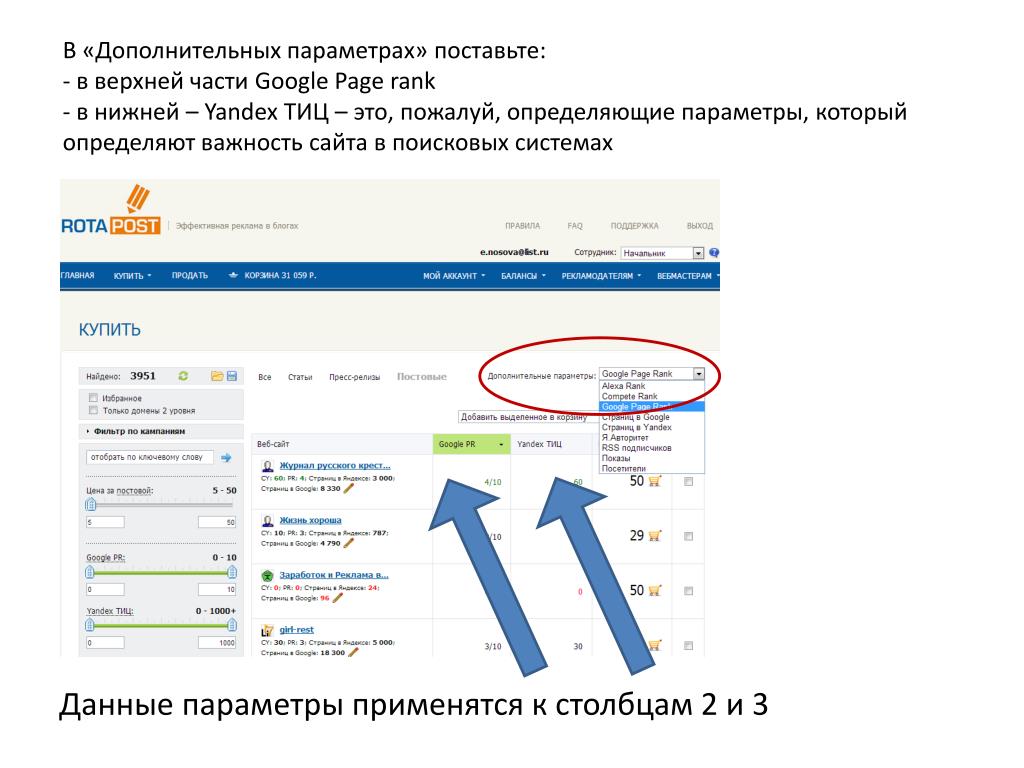Choose Alexa Rank from the list
This screenshot has width=1024, height=768.
pos(652,386)
